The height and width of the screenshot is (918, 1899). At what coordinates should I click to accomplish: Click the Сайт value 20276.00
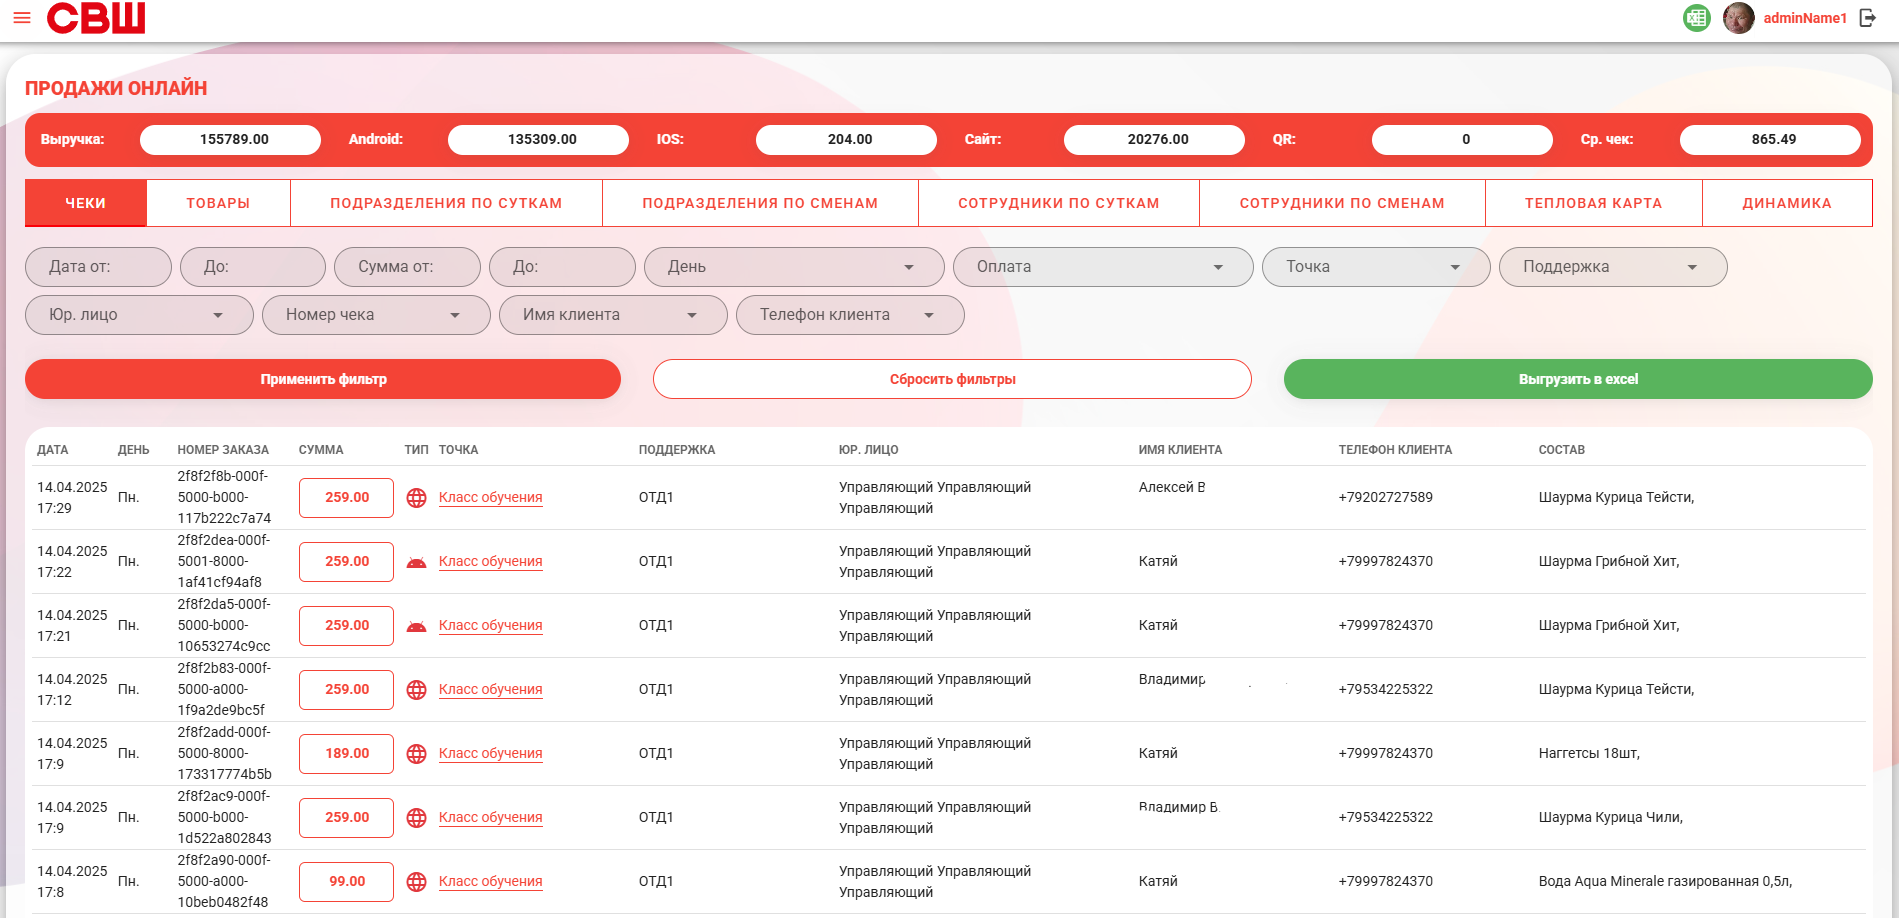[x=1154, y=140]
